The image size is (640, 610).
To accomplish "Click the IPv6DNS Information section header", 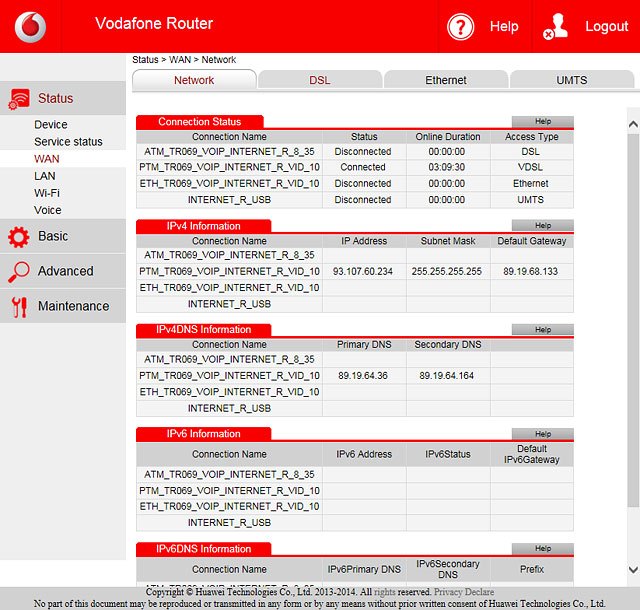I will click(203, 549).
